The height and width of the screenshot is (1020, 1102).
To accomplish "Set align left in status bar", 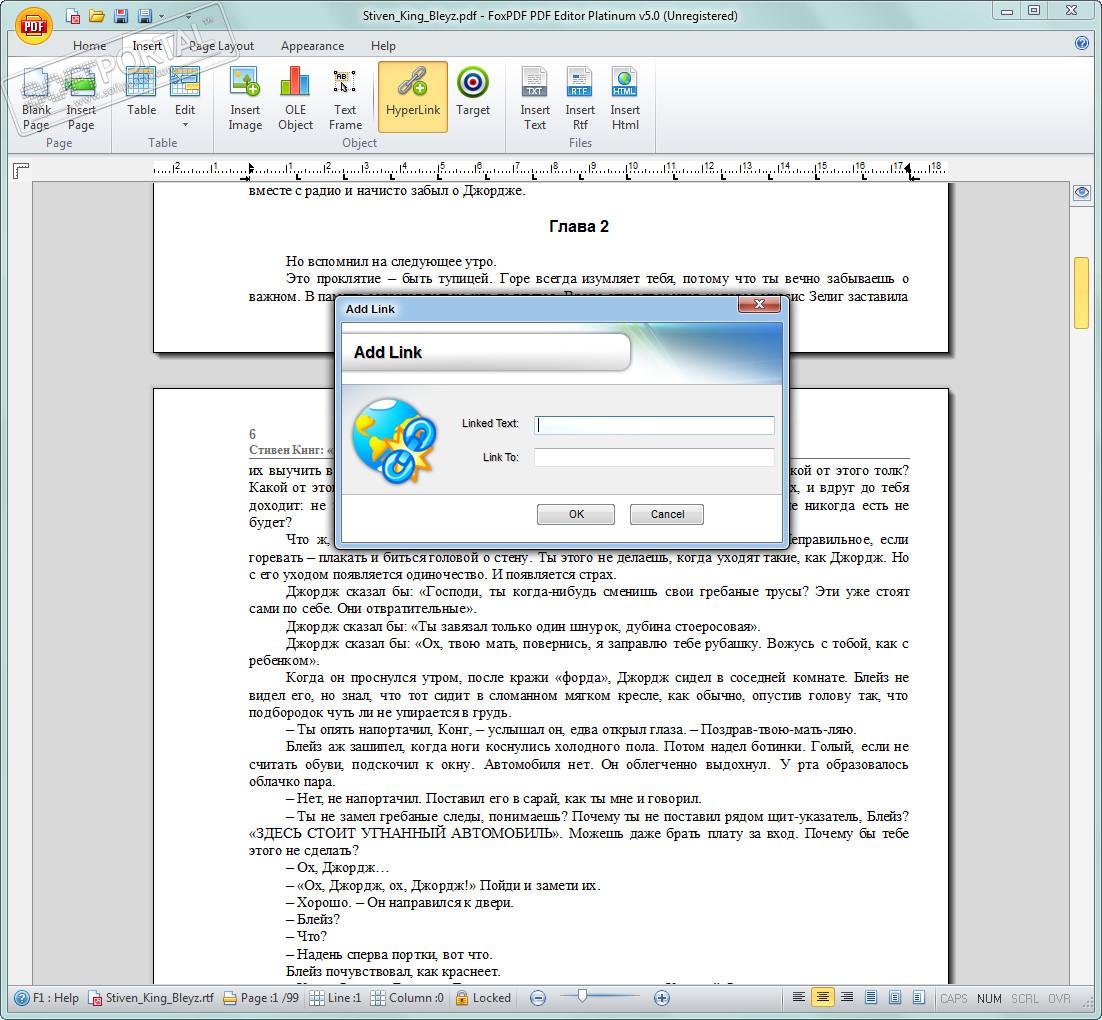I will pos(798,998).
